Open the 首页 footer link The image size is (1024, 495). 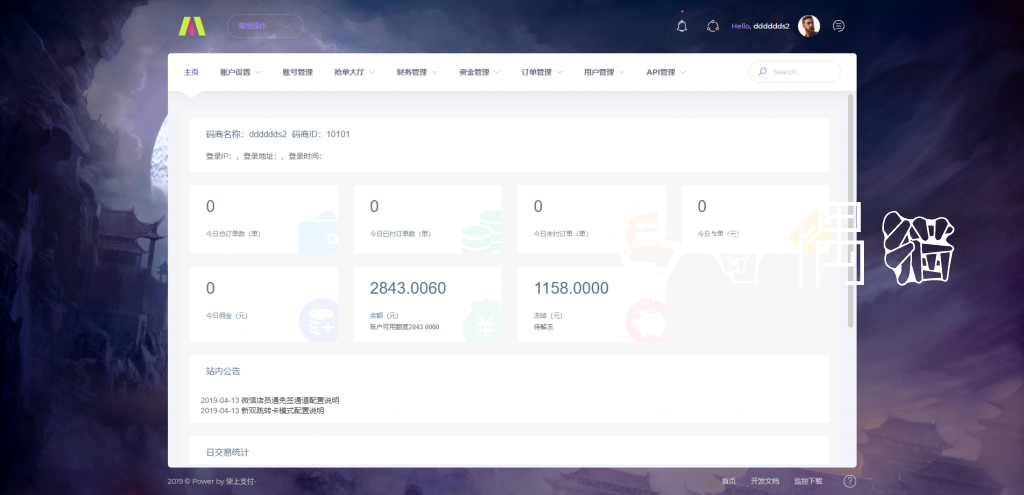(x=729, y=481)
